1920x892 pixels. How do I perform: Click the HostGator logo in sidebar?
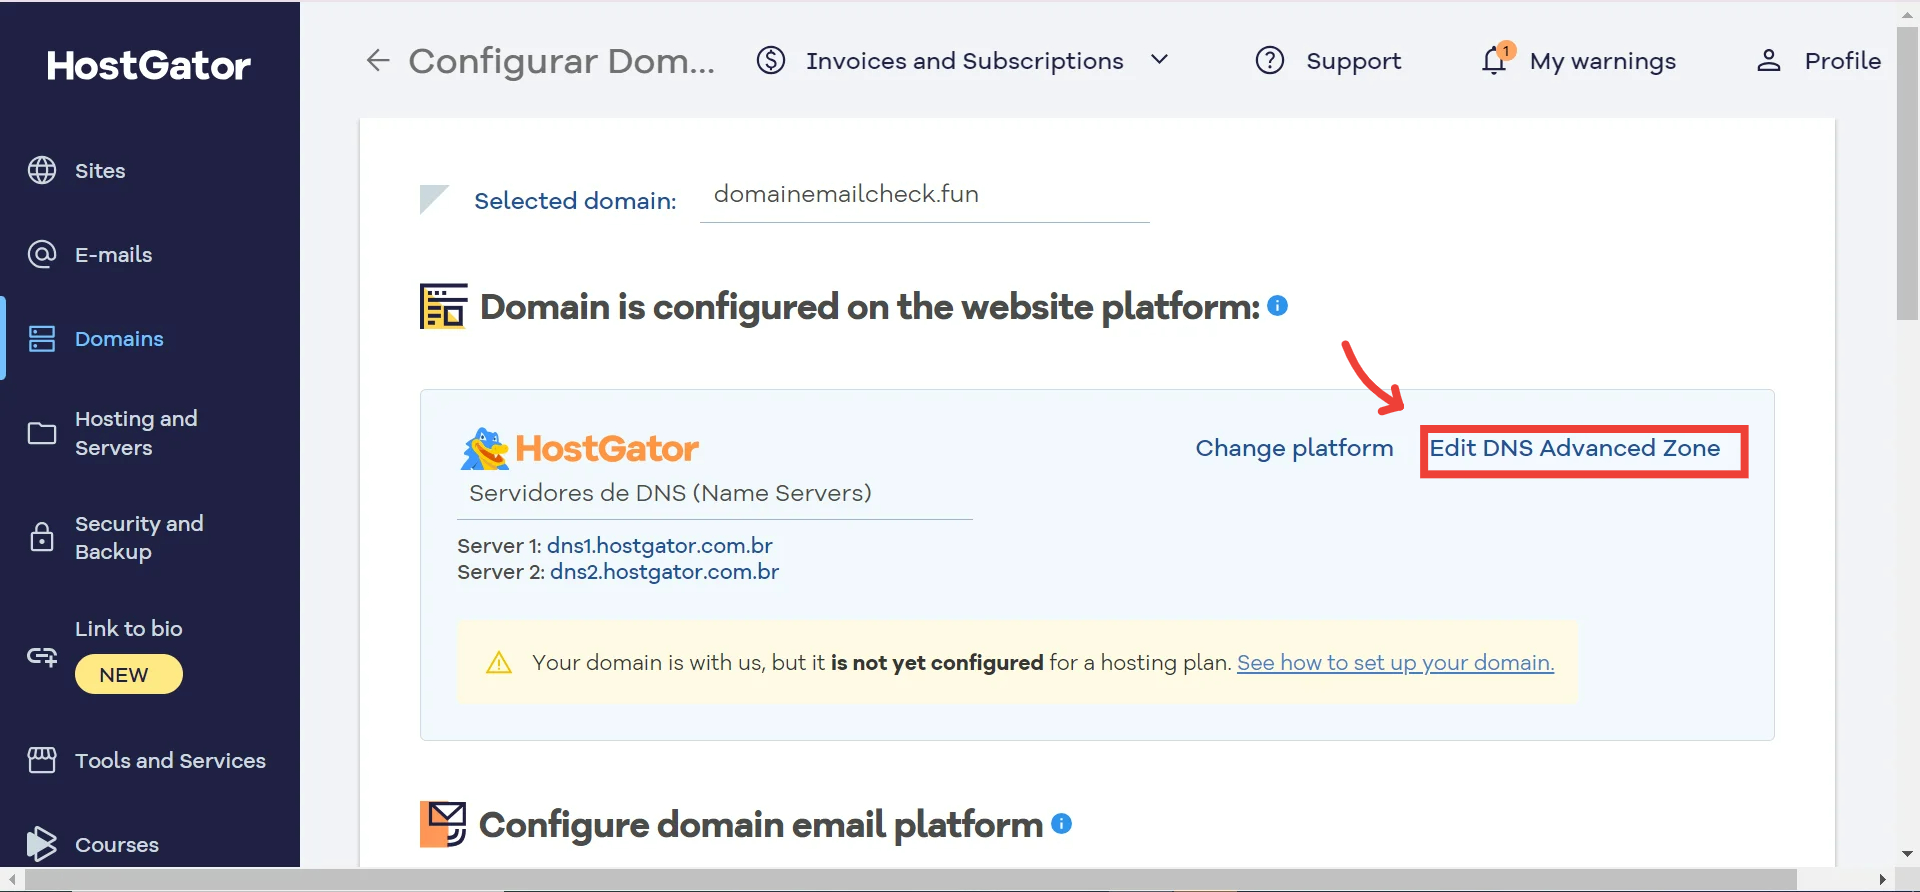click(149, 66)
